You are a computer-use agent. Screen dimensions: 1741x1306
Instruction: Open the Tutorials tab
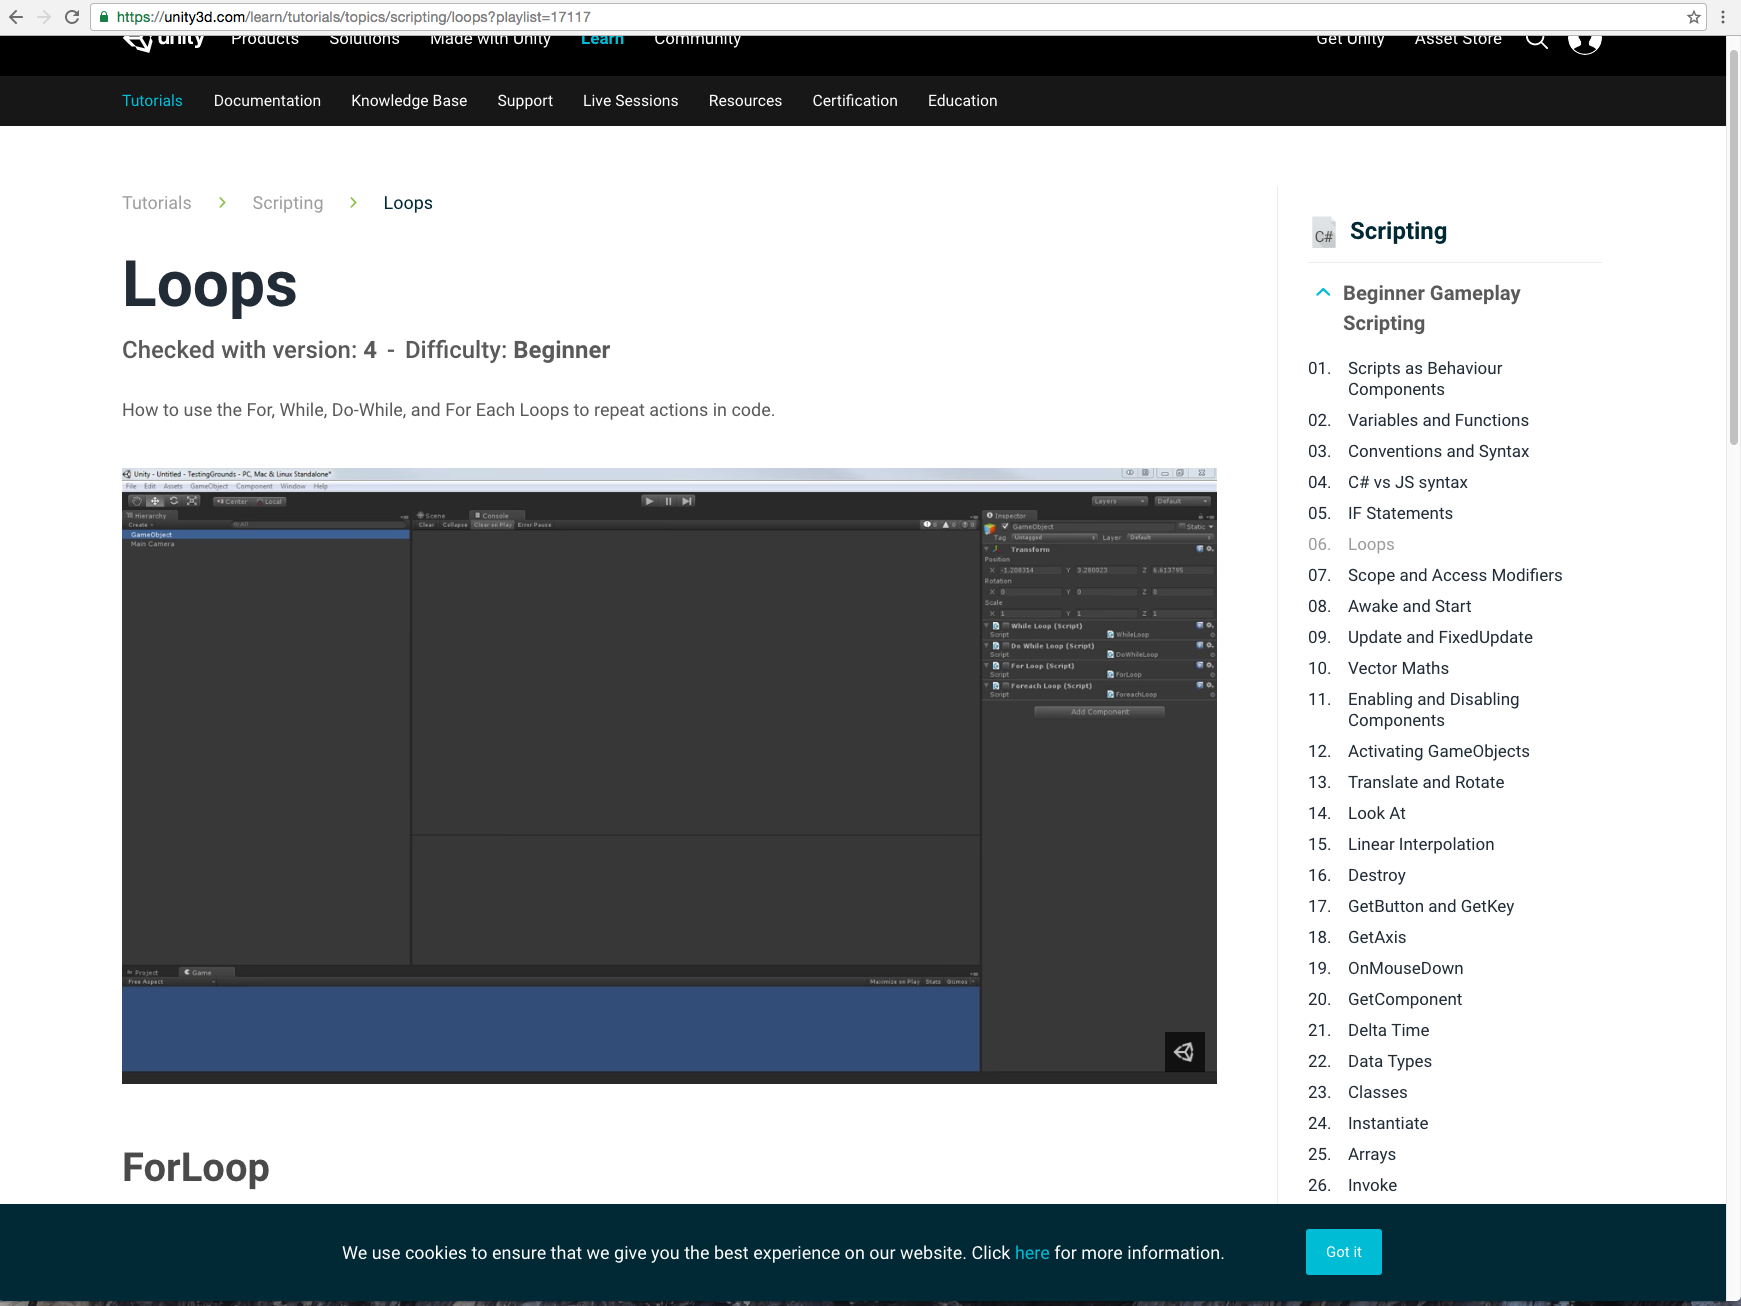coord(152,101)
